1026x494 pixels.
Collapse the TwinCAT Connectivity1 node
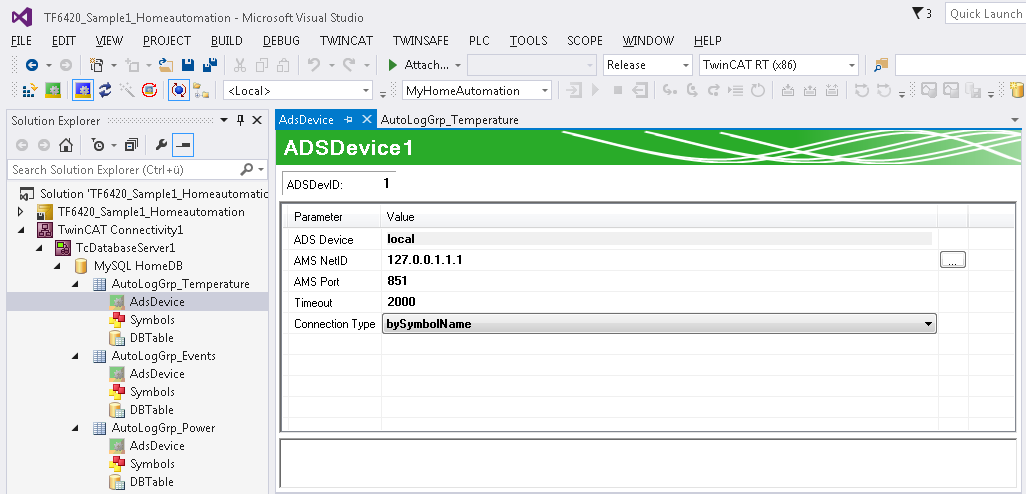tap(21, 230)
